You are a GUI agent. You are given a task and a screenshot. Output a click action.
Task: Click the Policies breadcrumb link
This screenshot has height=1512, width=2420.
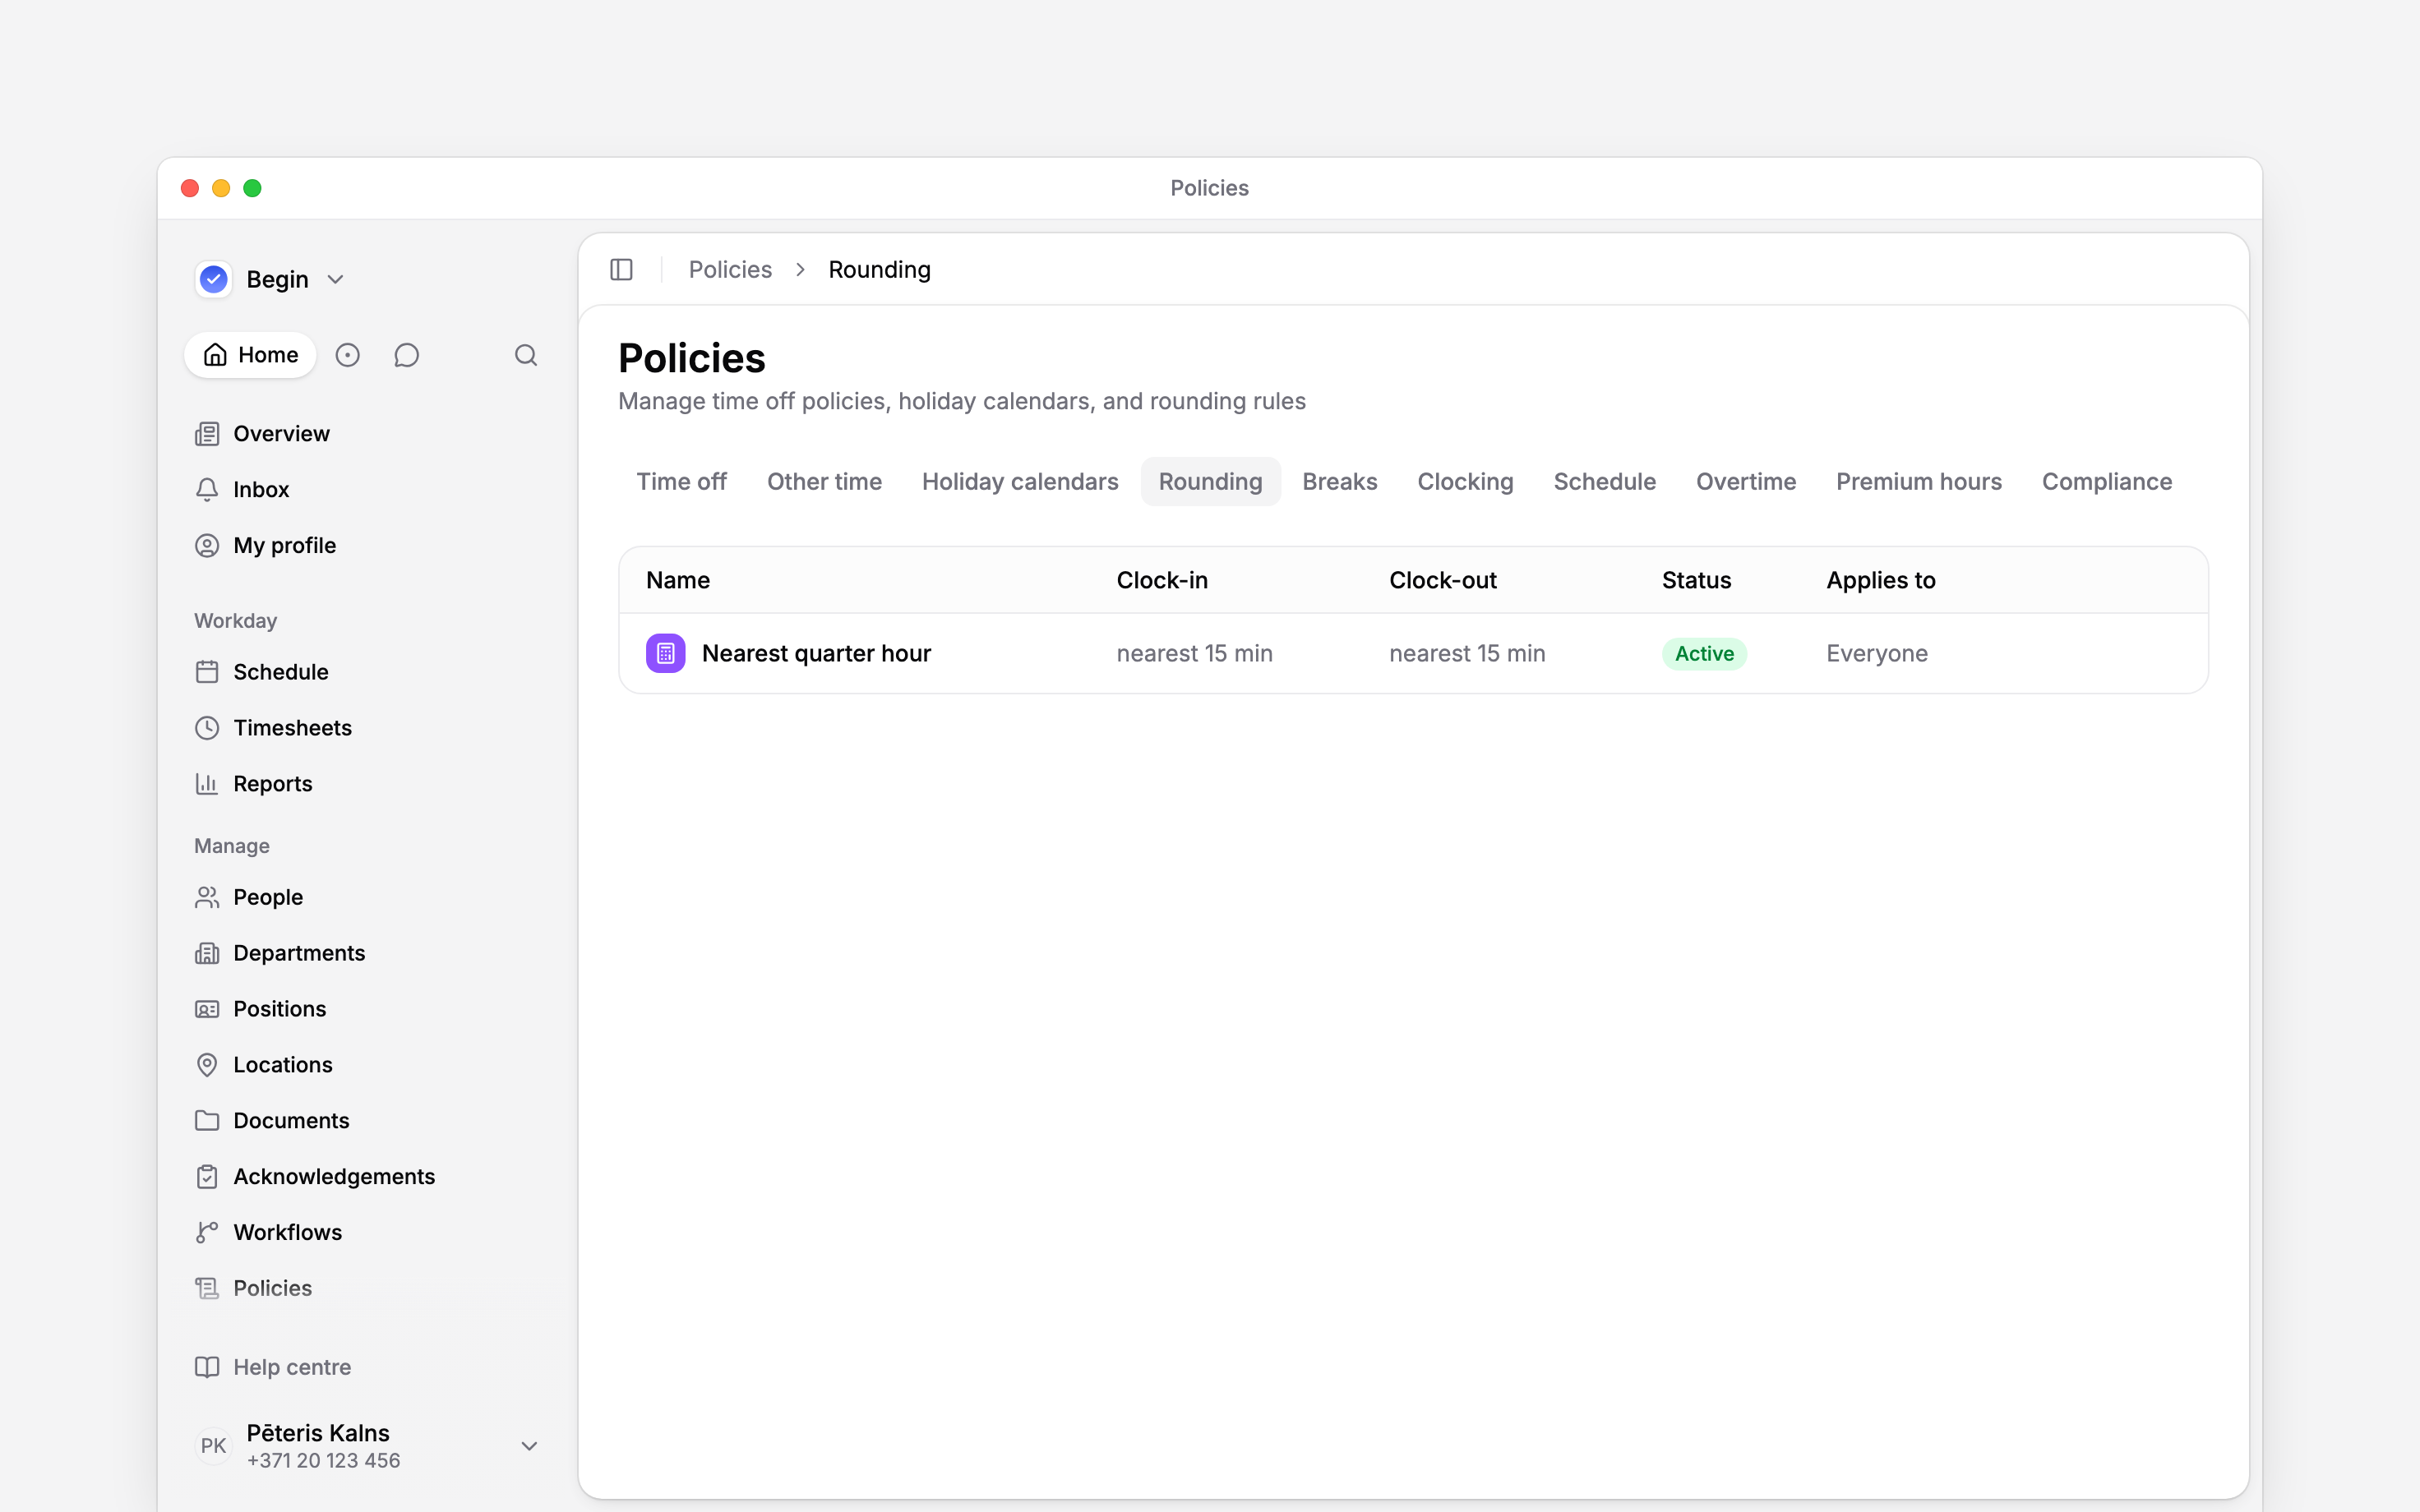(x=730, y=270)
